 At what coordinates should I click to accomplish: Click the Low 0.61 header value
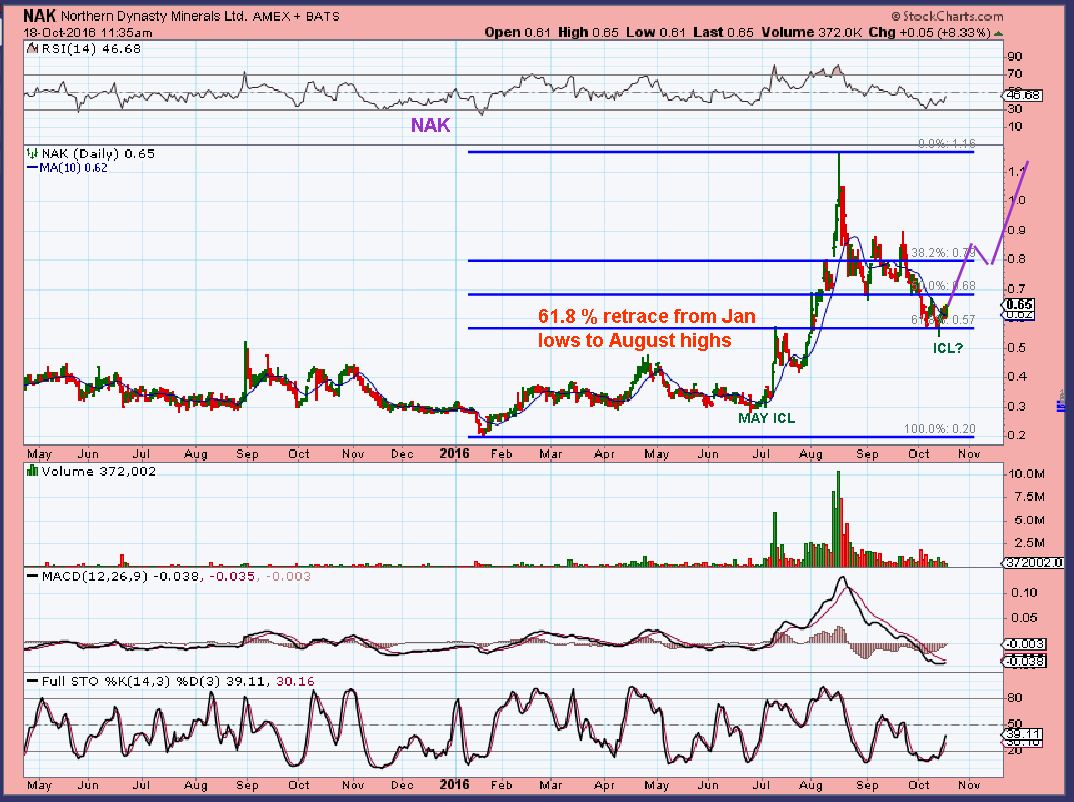(656, 32)
